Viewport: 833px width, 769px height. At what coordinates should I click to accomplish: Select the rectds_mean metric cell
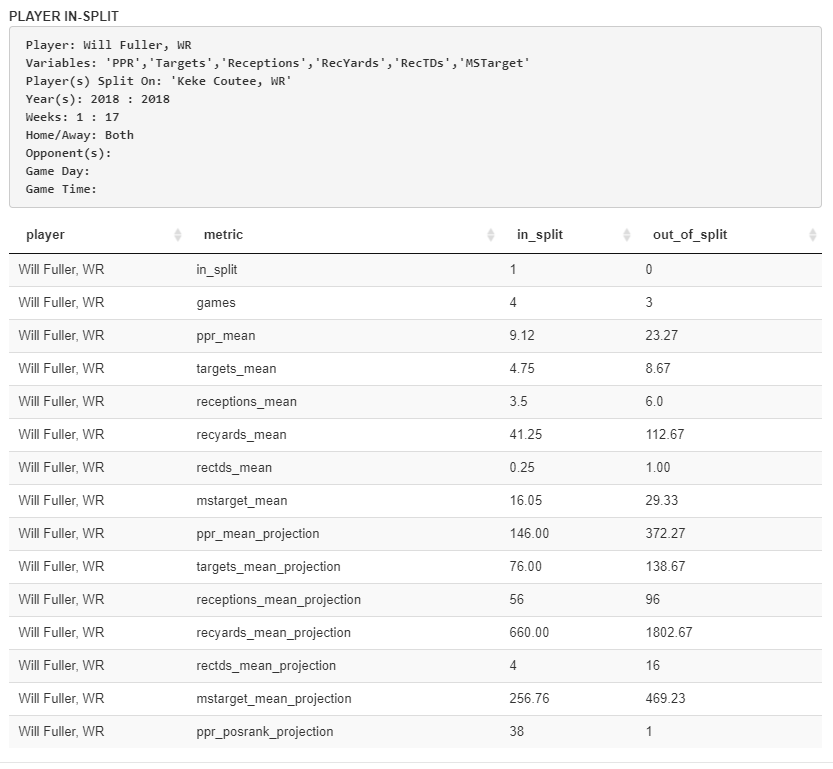[x=233, y=468]
